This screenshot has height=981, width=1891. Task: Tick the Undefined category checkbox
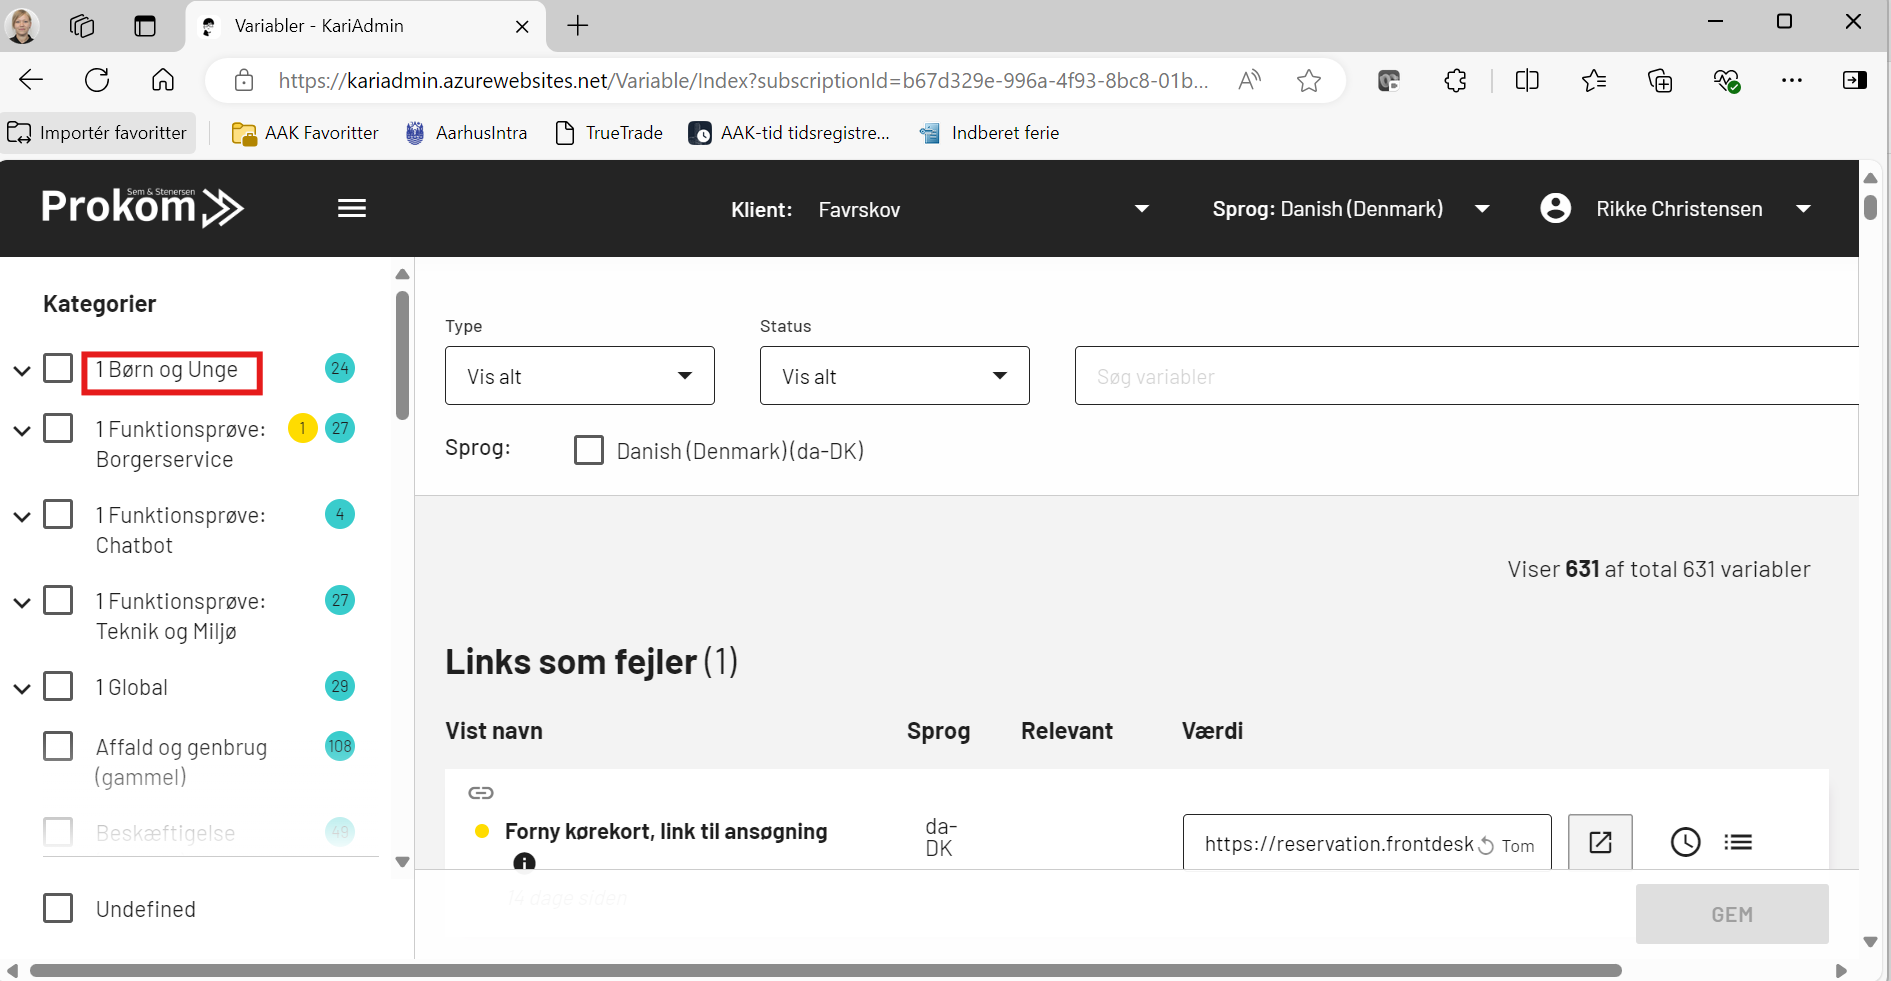(58, 908)
